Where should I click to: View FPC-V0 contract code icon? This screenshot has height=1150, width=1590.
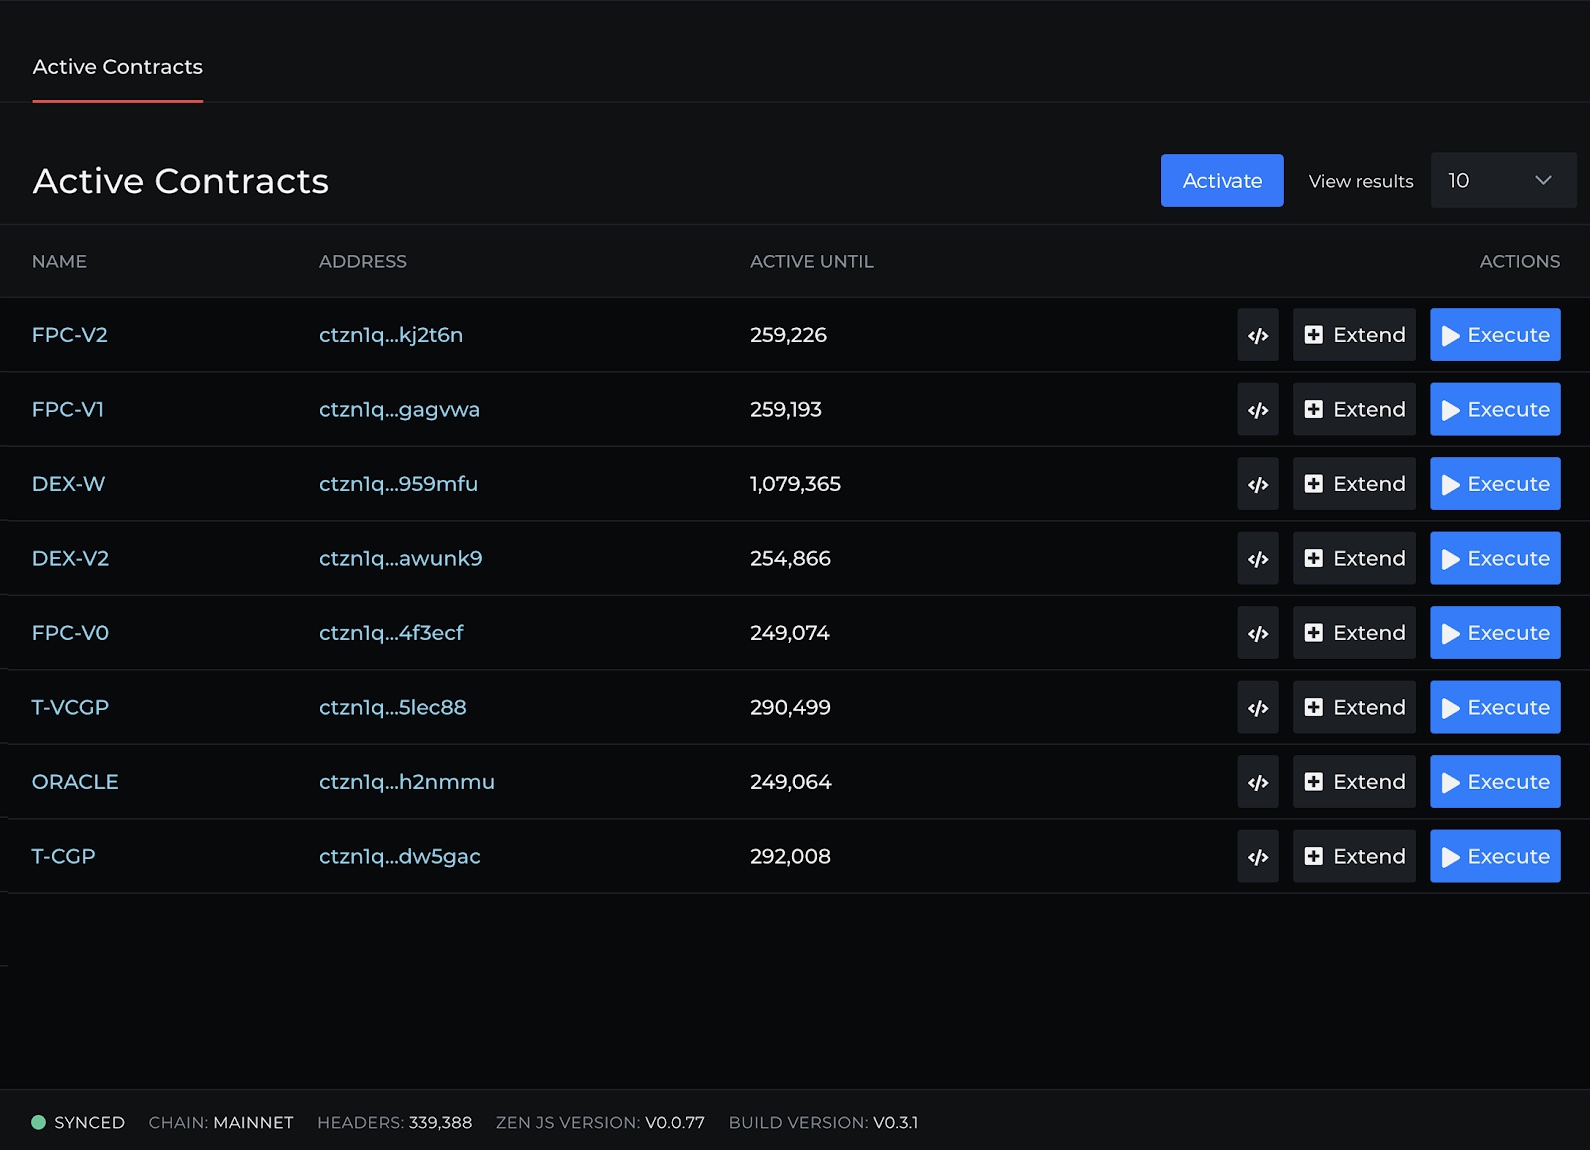click(1257, 633)
